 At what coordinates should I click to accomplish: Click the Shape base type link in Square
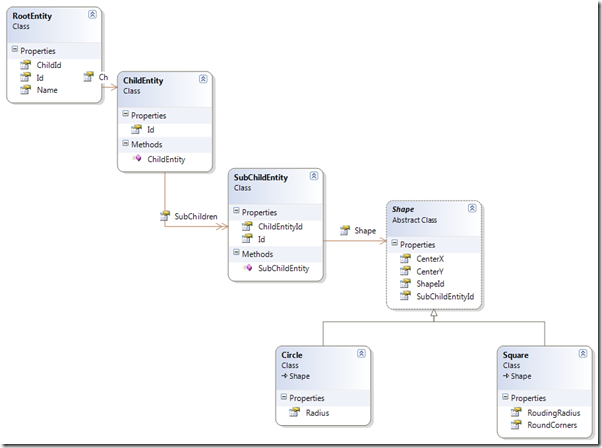click(521, 376)
